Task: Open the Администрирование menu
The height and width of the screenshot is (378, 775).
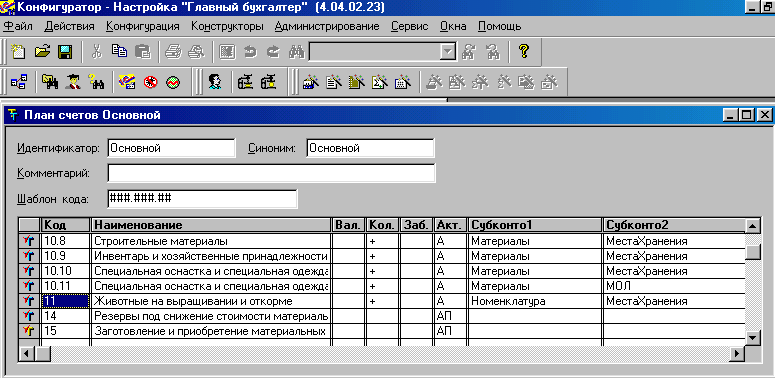Action: 327,26
